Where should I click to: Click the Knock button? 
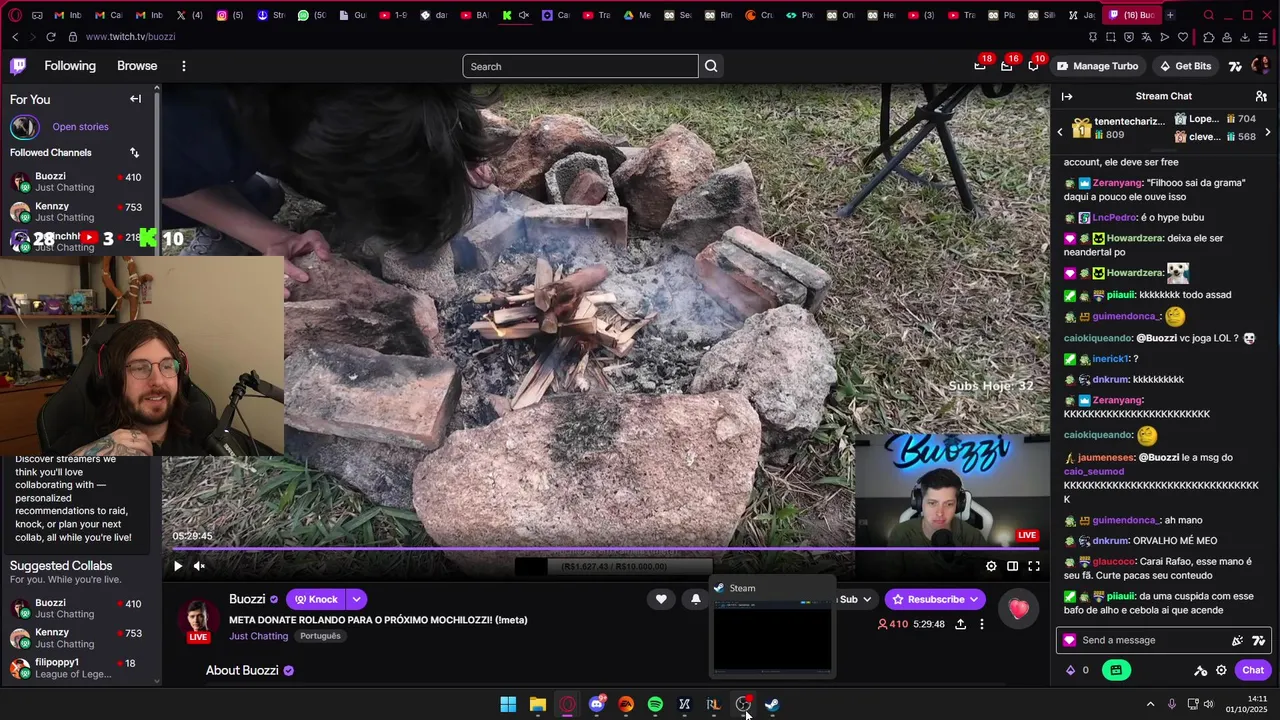tap(316, 599)
